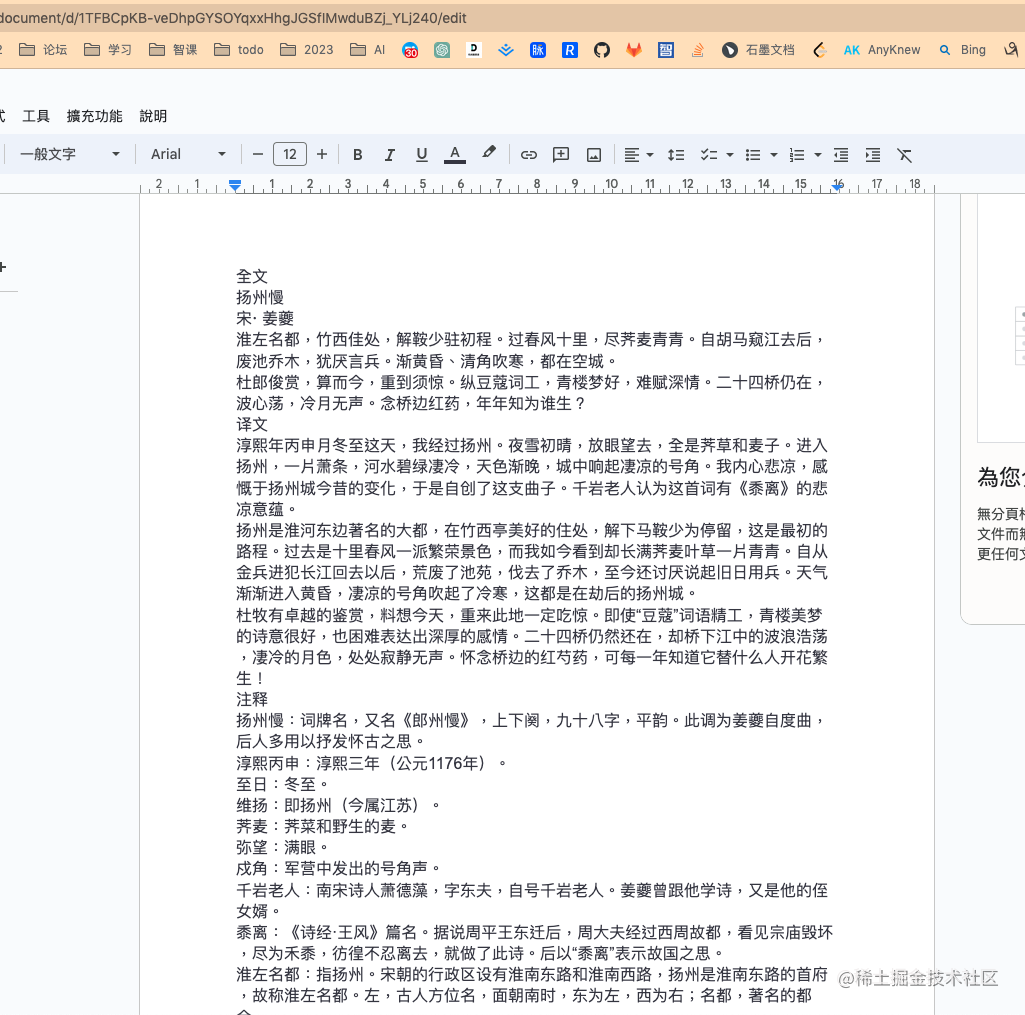Click the line 弥望：满眼。
The height and width of the screenshot is (1015, 1025).
click(282, 848)
